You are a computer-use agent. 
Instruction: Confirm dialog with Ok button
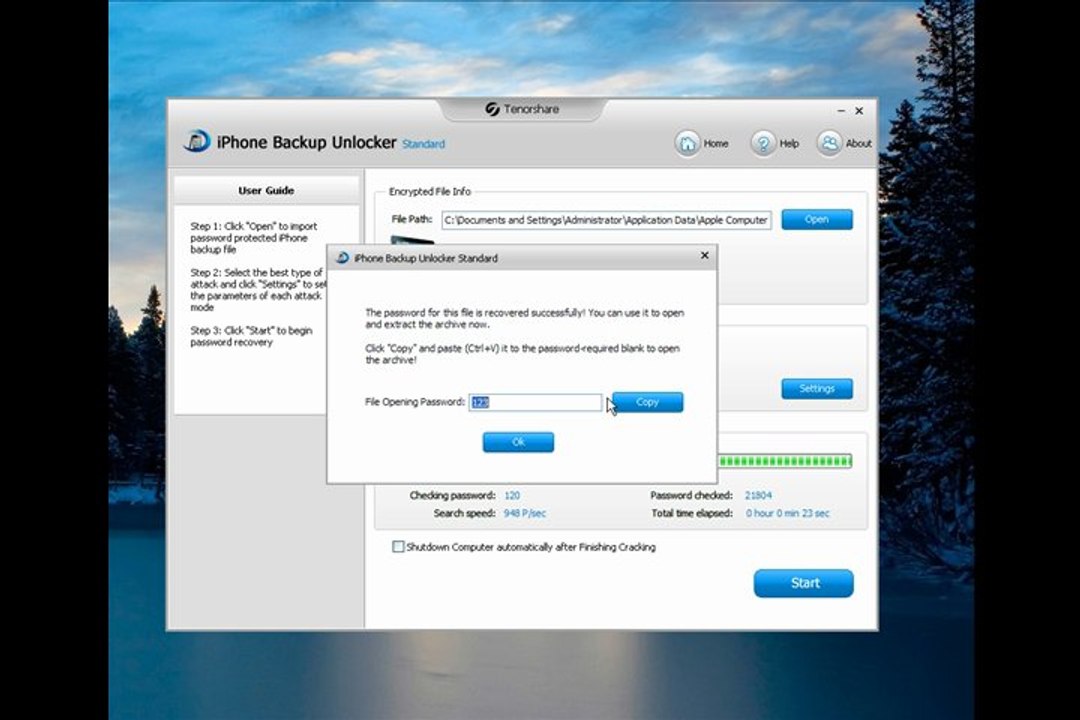point(518,442)
